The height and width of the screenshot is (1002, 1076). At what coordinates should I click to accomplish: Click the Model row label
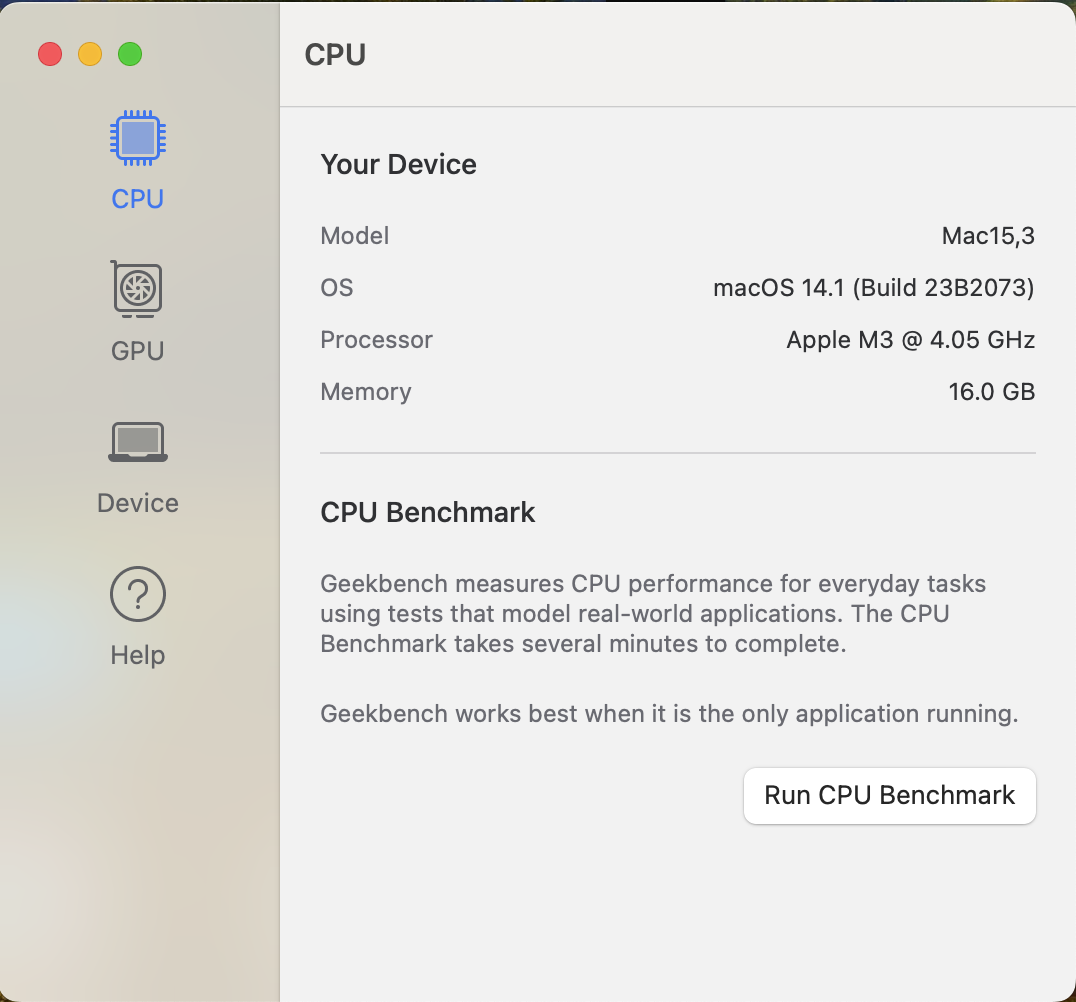pos(355,236)
